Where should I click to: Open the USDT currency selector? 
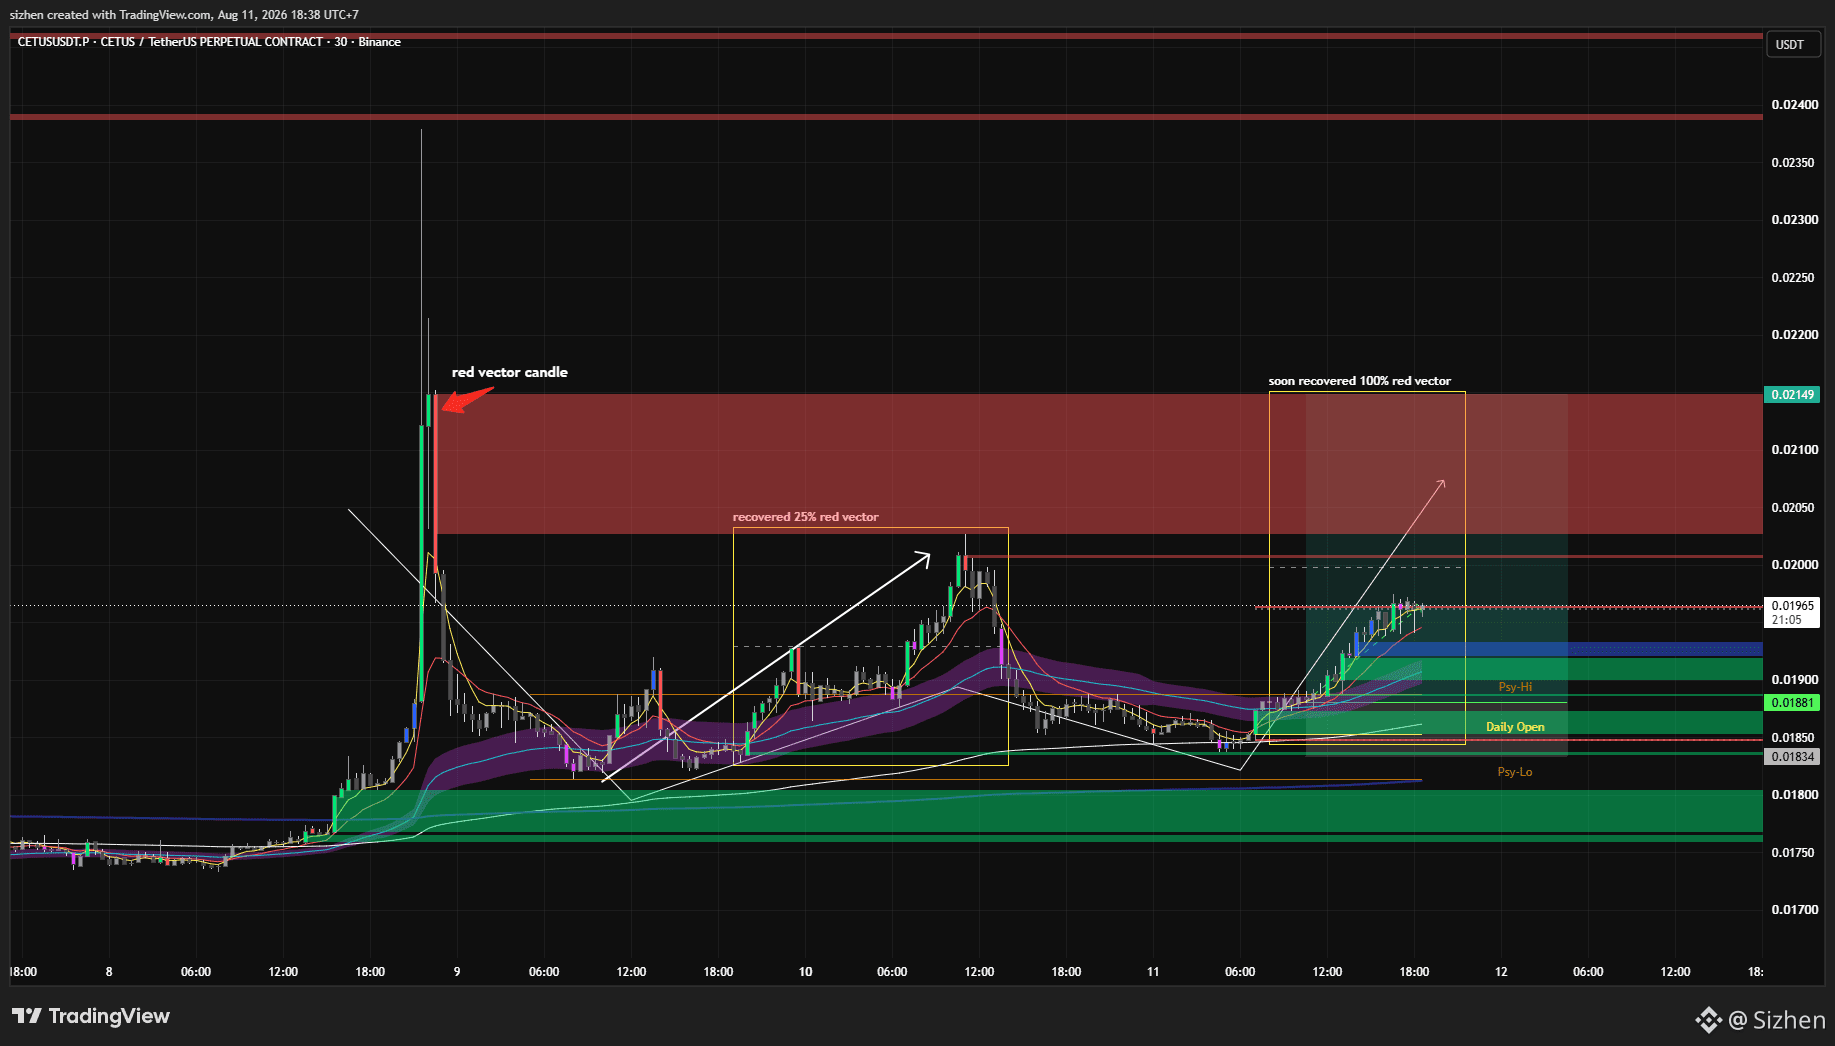[x=1790, y=45]
